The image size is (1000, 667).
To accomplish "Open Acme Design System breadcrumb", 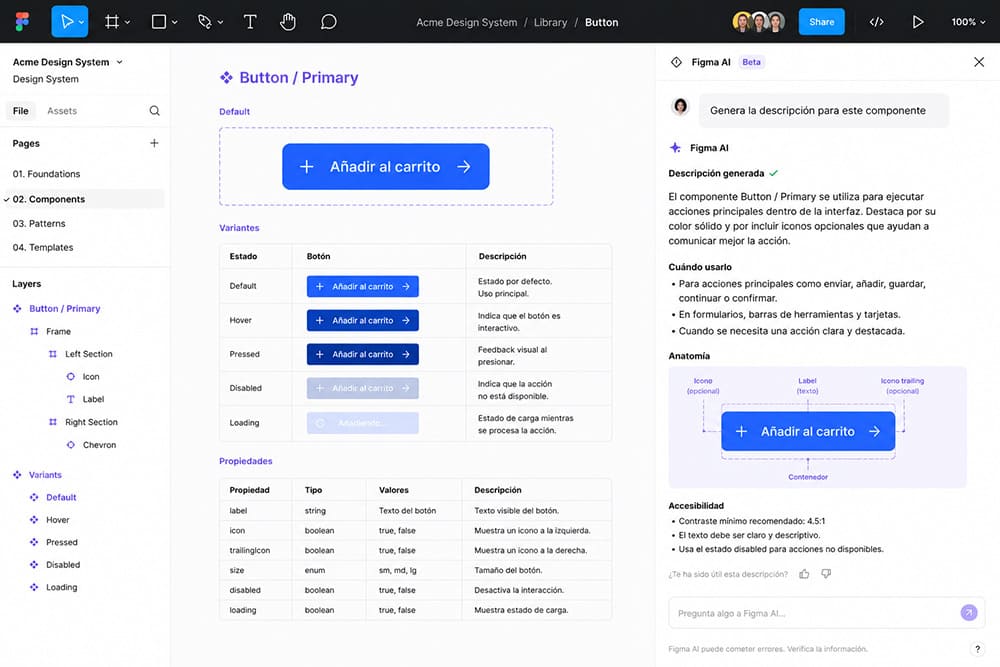I will (466, 22).
